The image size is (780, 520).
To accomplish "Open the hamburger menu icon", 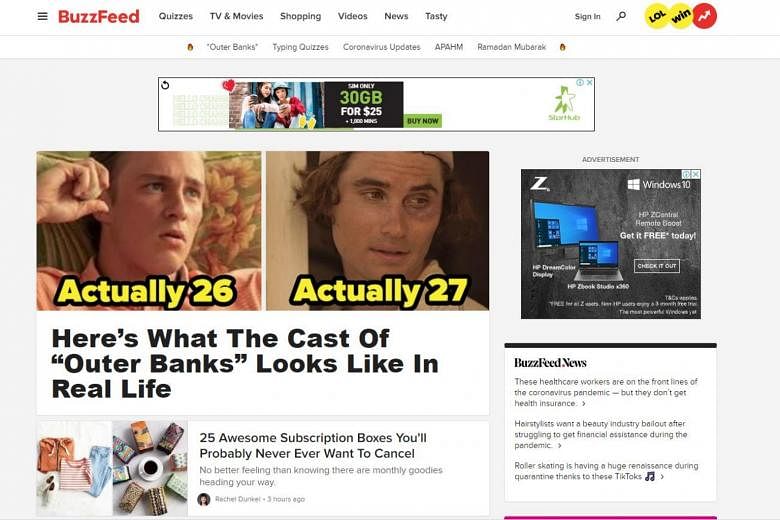I will coord(43,16).
